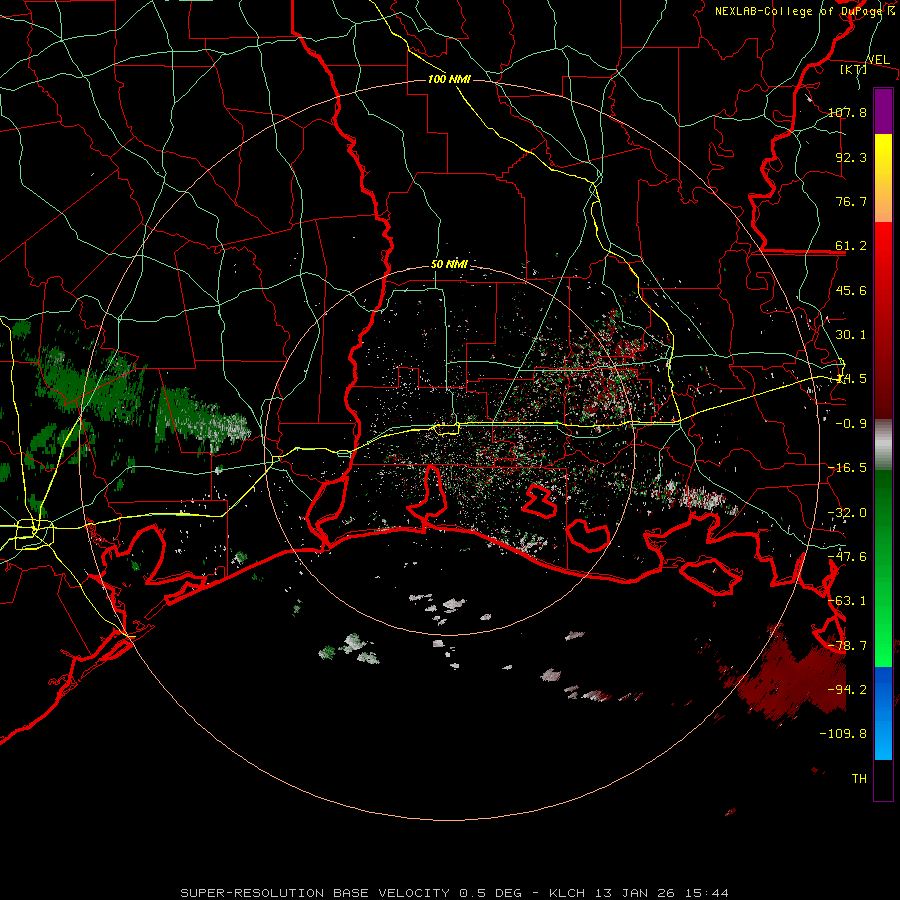Select the -32.0 velocity scale value
Image resolution: width=900 pixels, height=900 pixels.
[x=847, y=513]
